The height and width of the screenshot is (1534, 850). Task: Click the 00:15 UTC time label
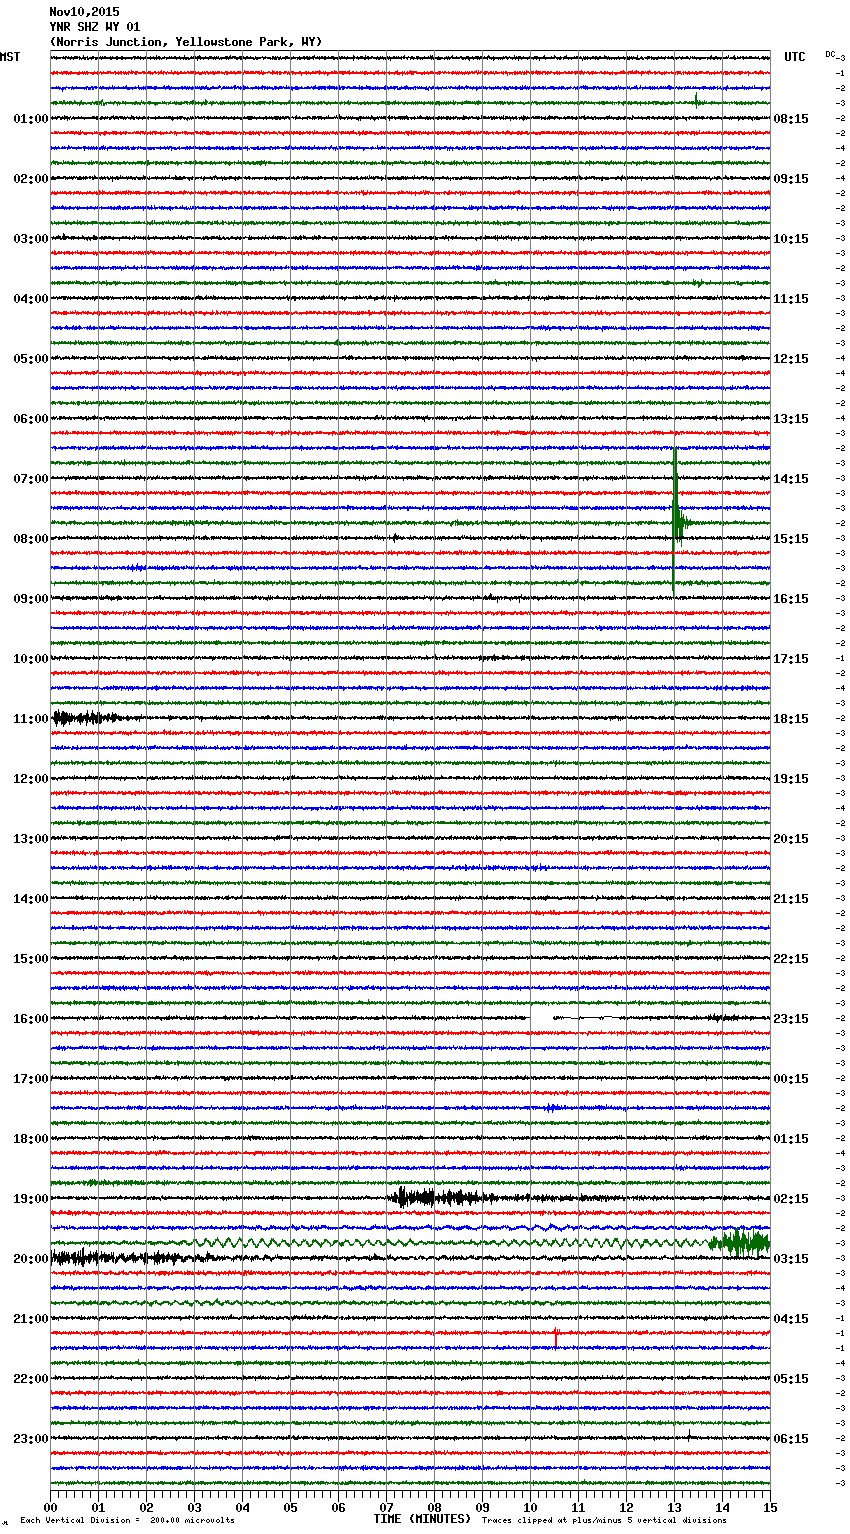pos(791,1079)
